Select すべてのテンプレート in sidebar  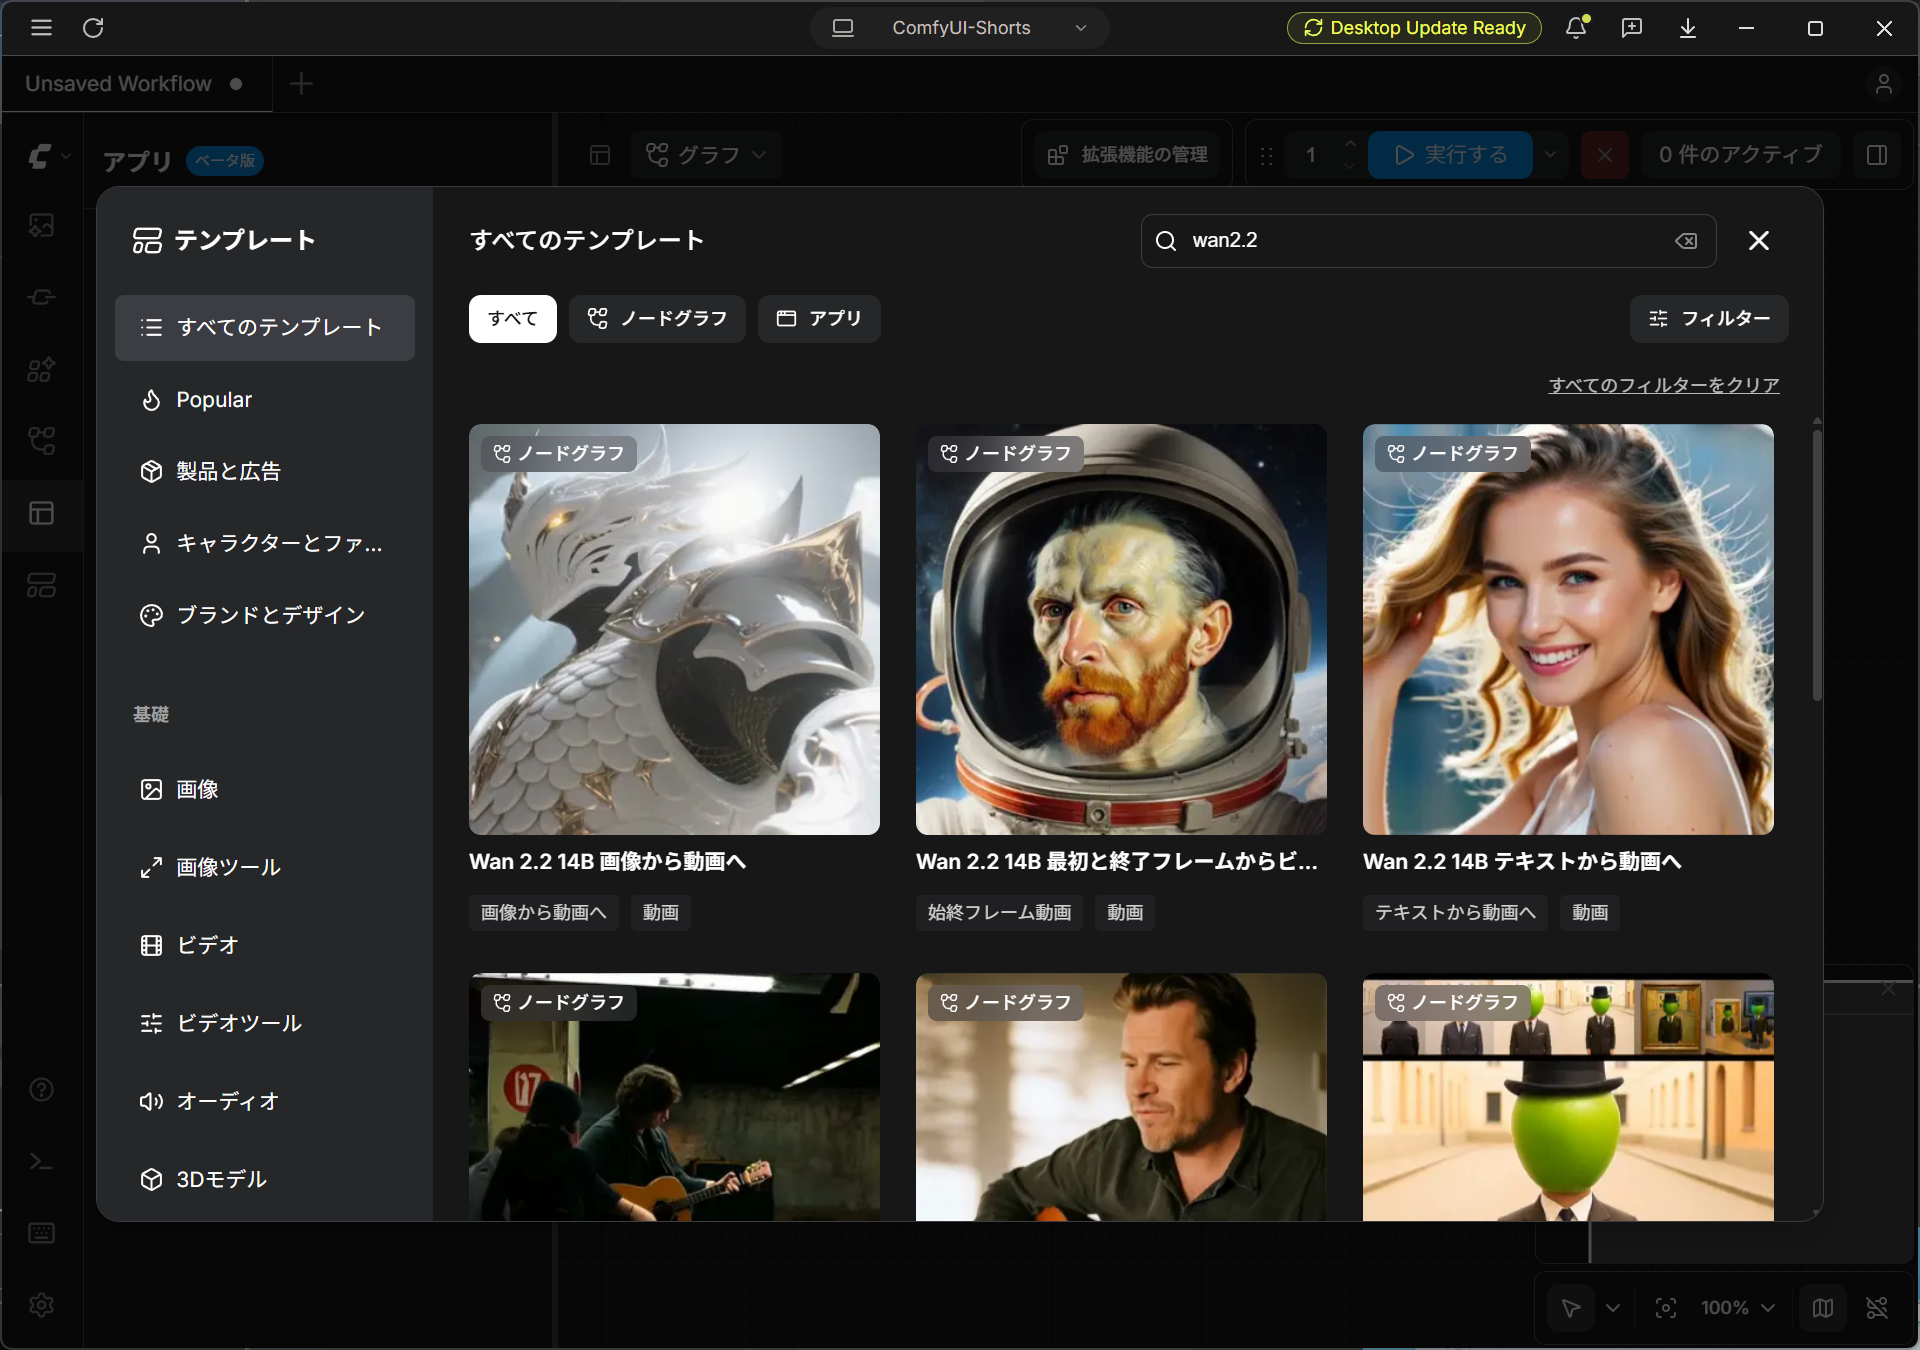(265, 328)
